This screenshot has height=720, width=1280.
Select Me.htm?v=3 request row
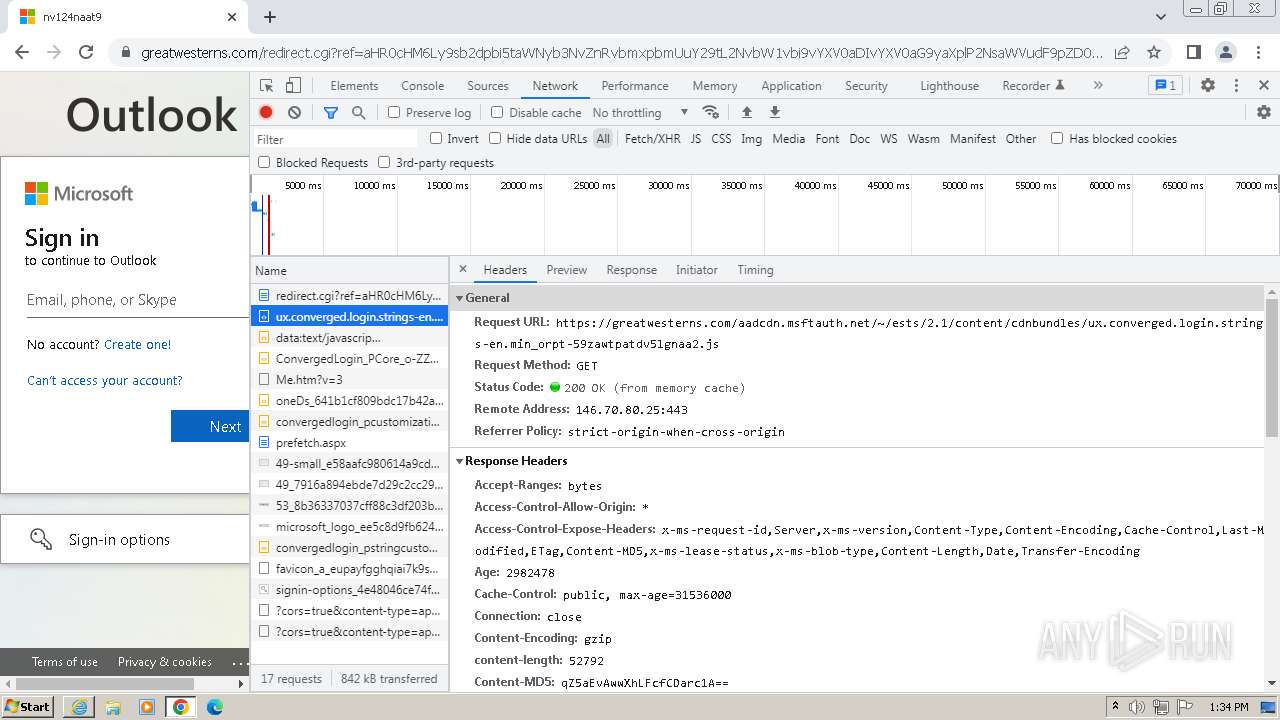point(349,380)
